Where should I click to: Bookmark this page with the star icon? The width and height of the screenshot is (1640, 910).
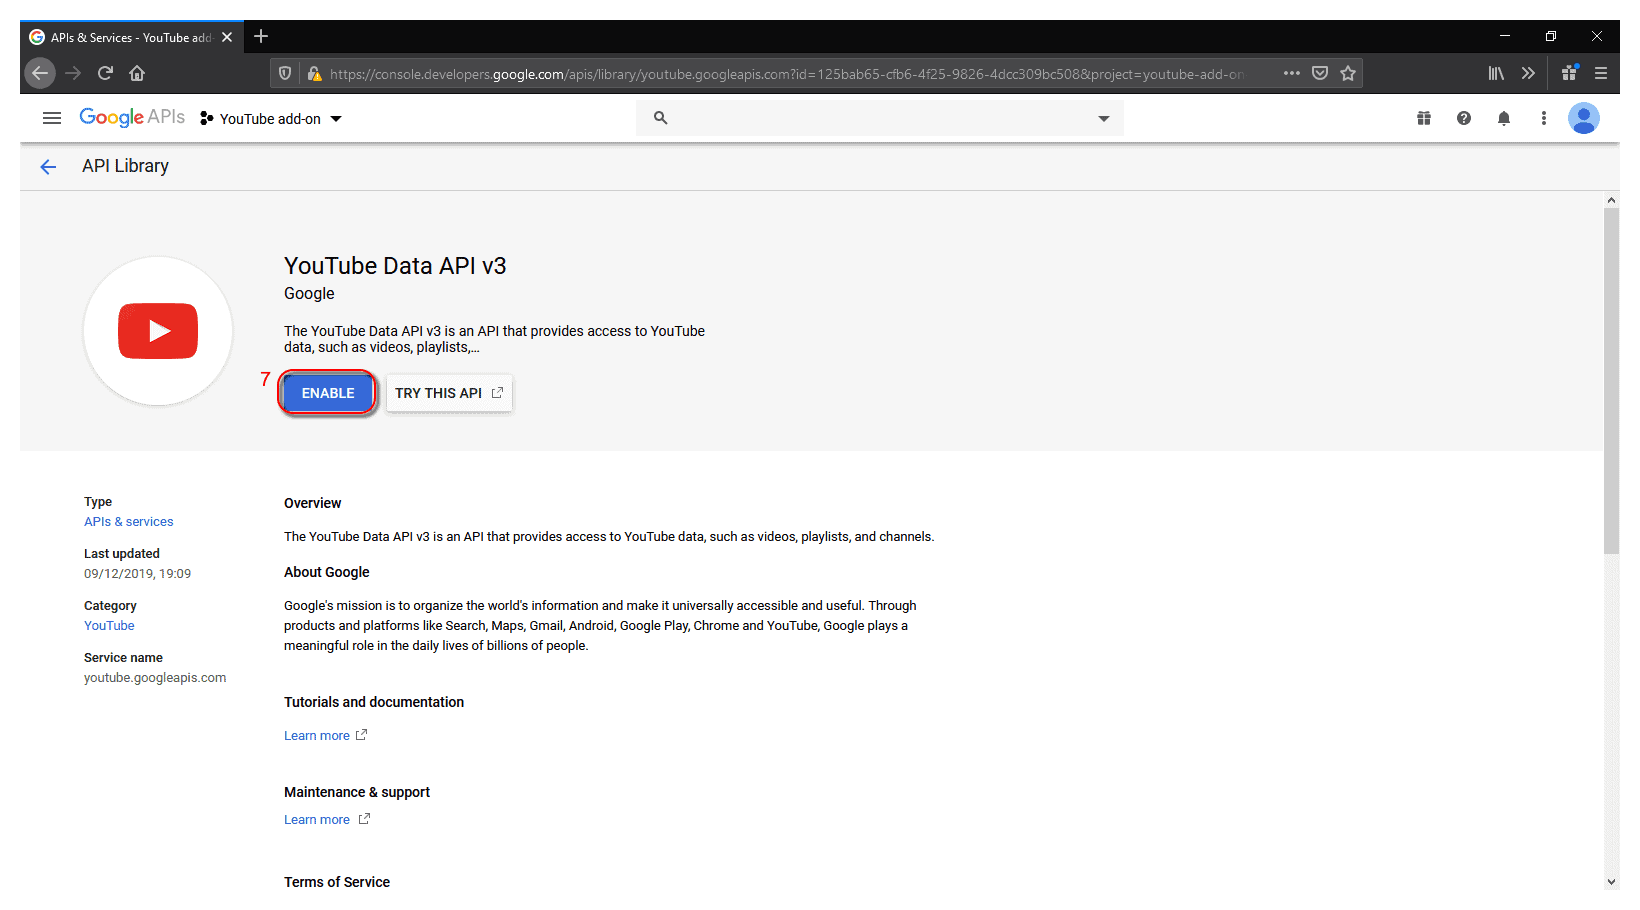point(1348,73)
